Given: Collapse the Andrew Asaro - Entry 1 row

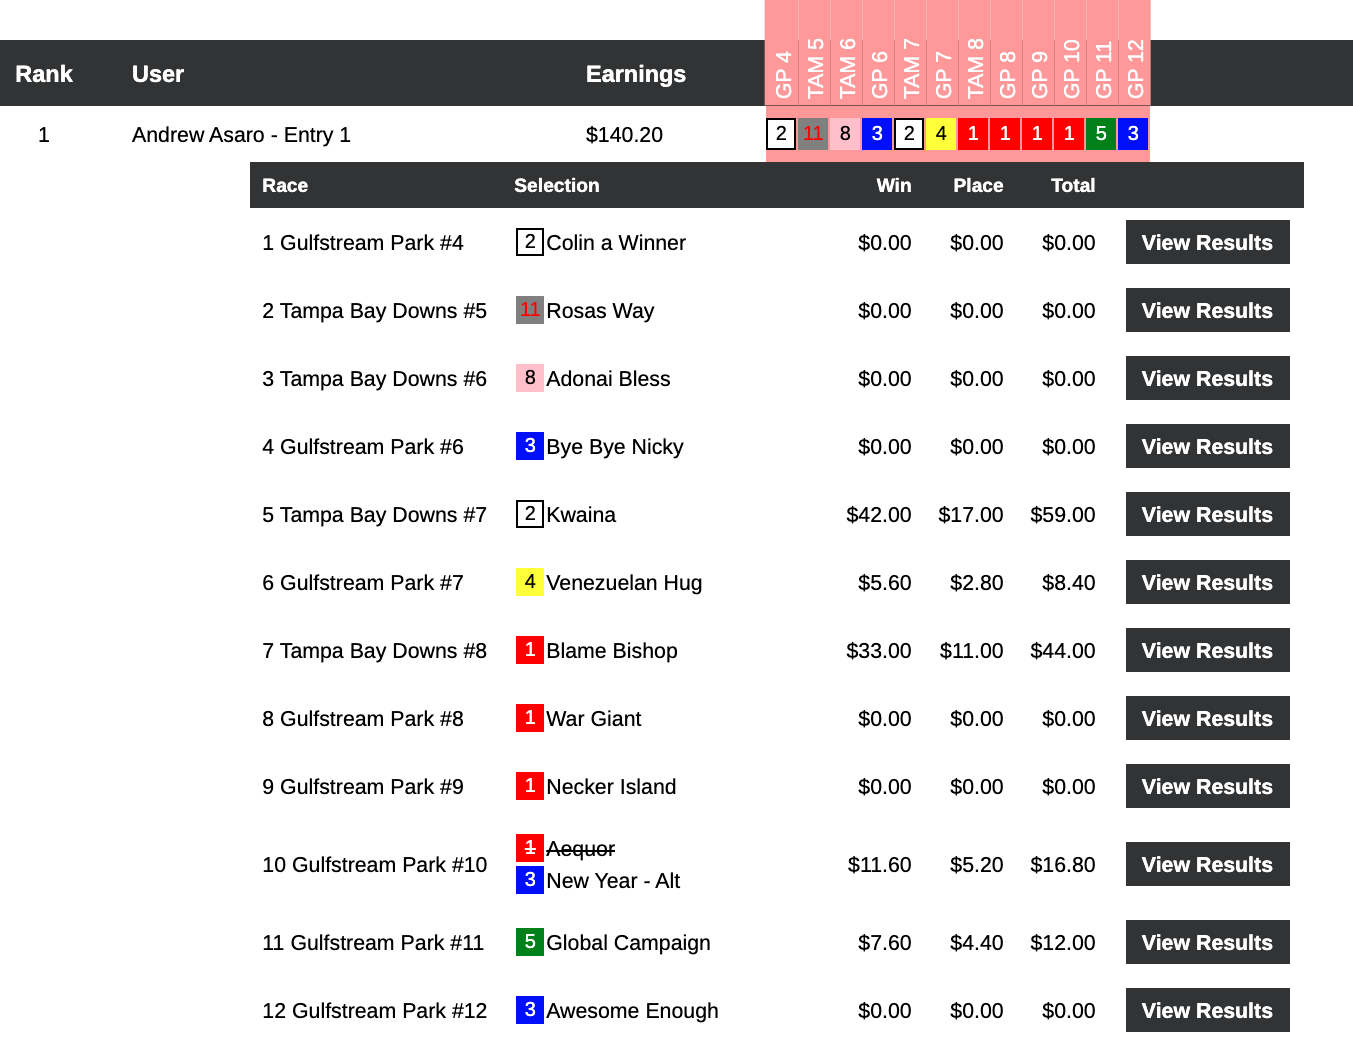Looking at the screenshot, I should [x=241, y=135].
